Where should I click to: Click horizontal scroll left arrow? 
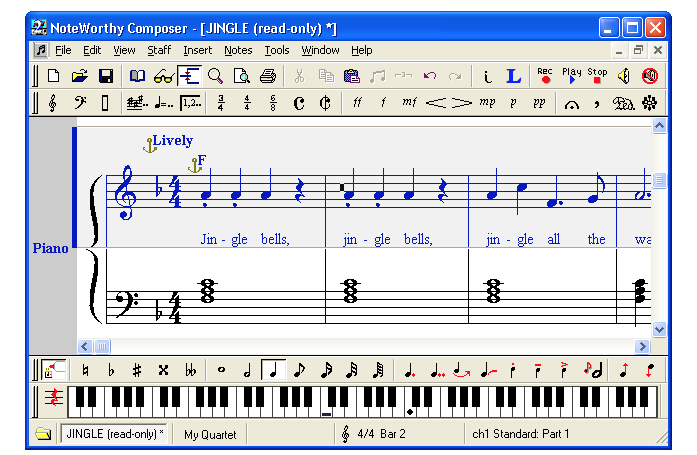(85, 346)
